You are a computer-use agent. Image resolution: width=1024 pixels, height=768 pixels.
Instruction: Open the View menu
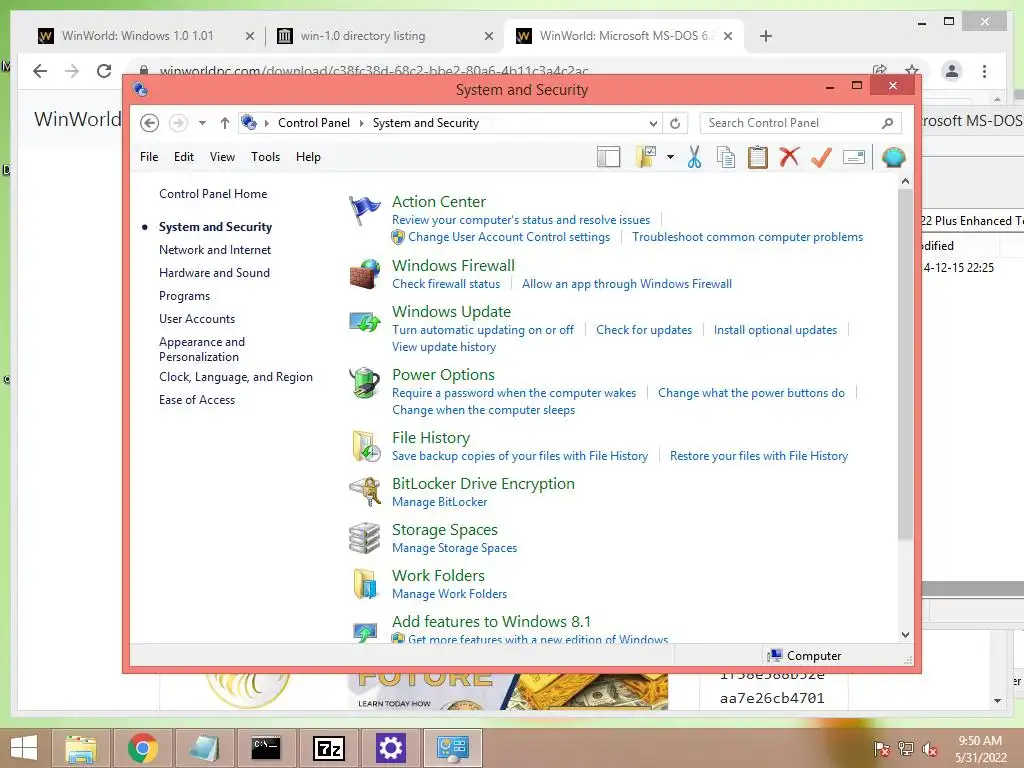pyautogui.click(x=222, y=157)
